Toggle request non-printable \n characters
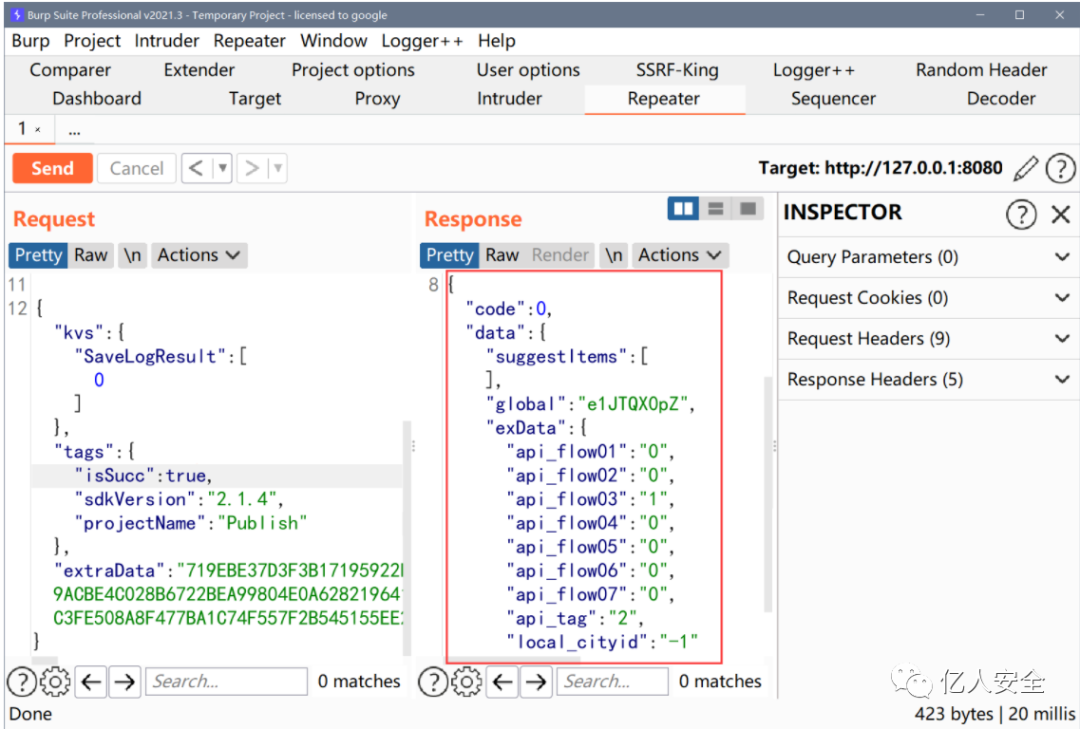The image size is (1080, 729). point(132,255)
